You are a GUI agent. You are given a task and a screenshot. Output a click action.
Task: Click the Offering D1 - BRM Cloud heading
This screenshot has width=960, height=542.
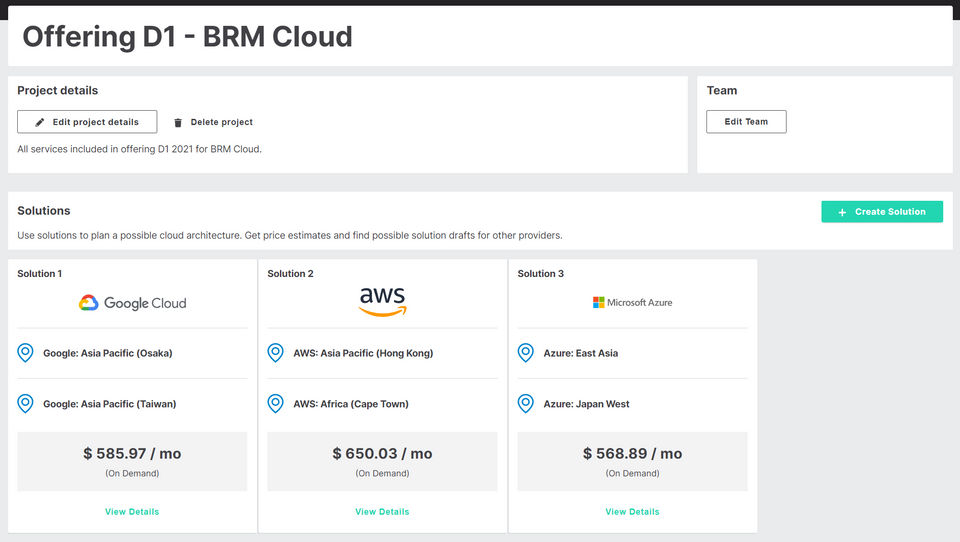click(x=187, y=36)
